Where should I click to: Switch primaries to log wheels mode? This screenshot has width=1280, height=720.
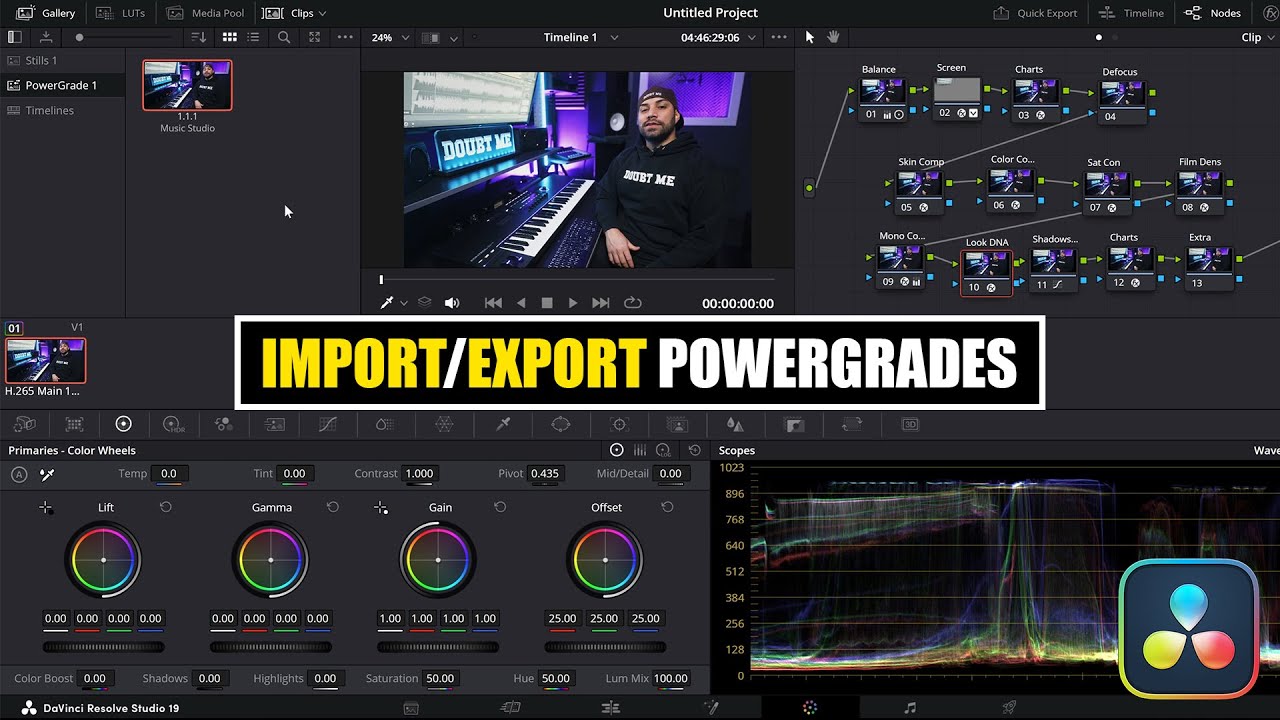point(663,450)
